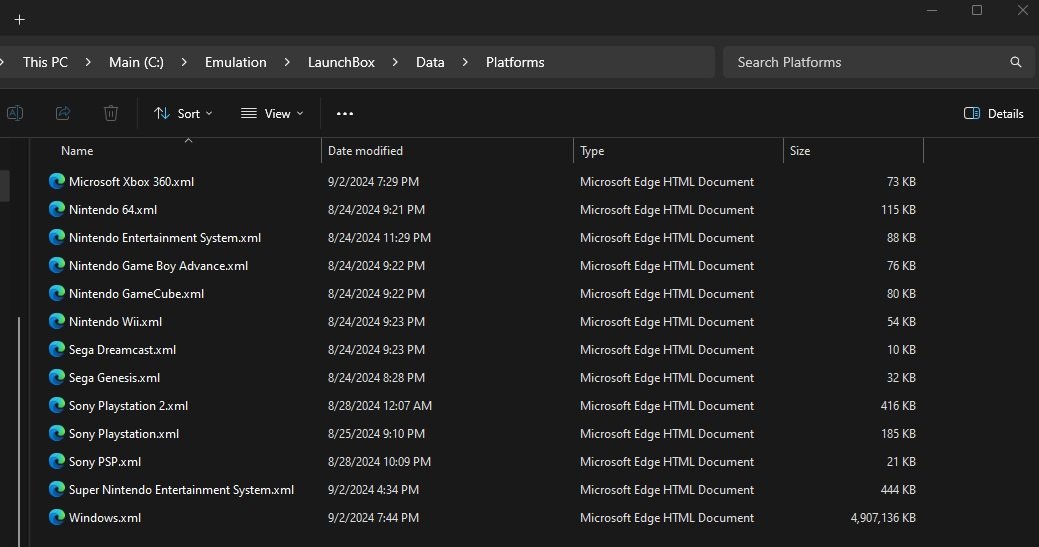The width and height of the screenshot is (1039, 547).
Task: Click the 4,907,136 KB size value
Action: pyautogui.click(x=883, y=517)
